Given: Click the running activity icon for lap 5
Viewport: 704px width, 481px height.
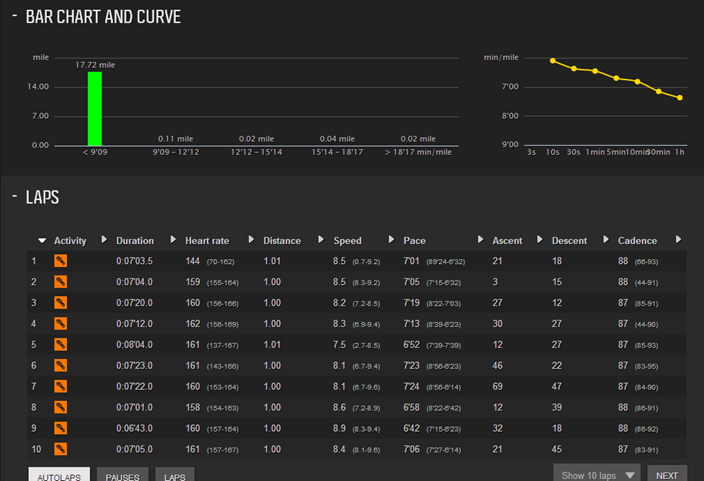Looking at the screenshot, I should pos(61,344).
